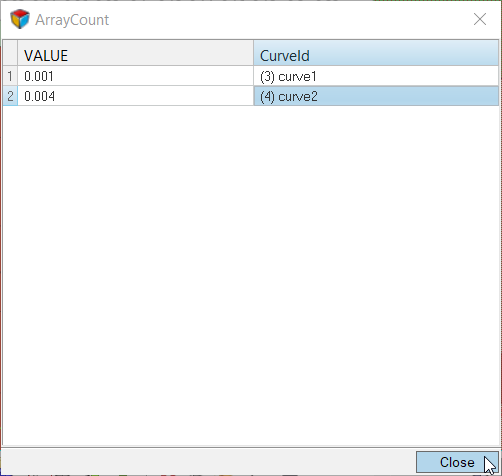Open the (4) curve2 CurveId cell
This screenshot has height=476, width=502.
pyautogui.click(x=376, y=96)
